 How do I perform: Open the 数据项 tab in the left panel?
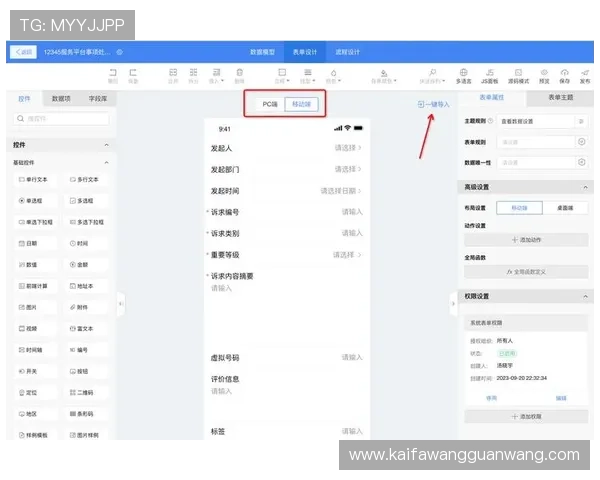61,99
